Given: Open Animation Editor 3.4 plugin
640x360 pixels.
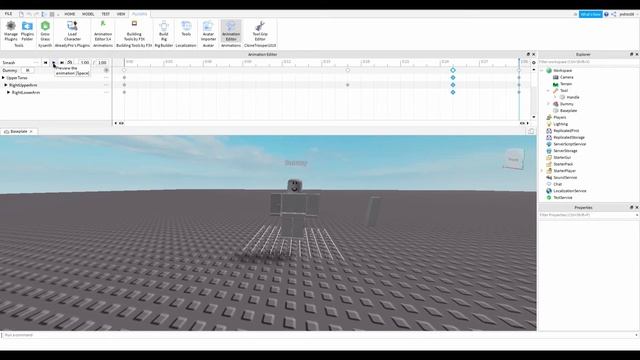Looking at the screenshot, I should click(102, 31).
